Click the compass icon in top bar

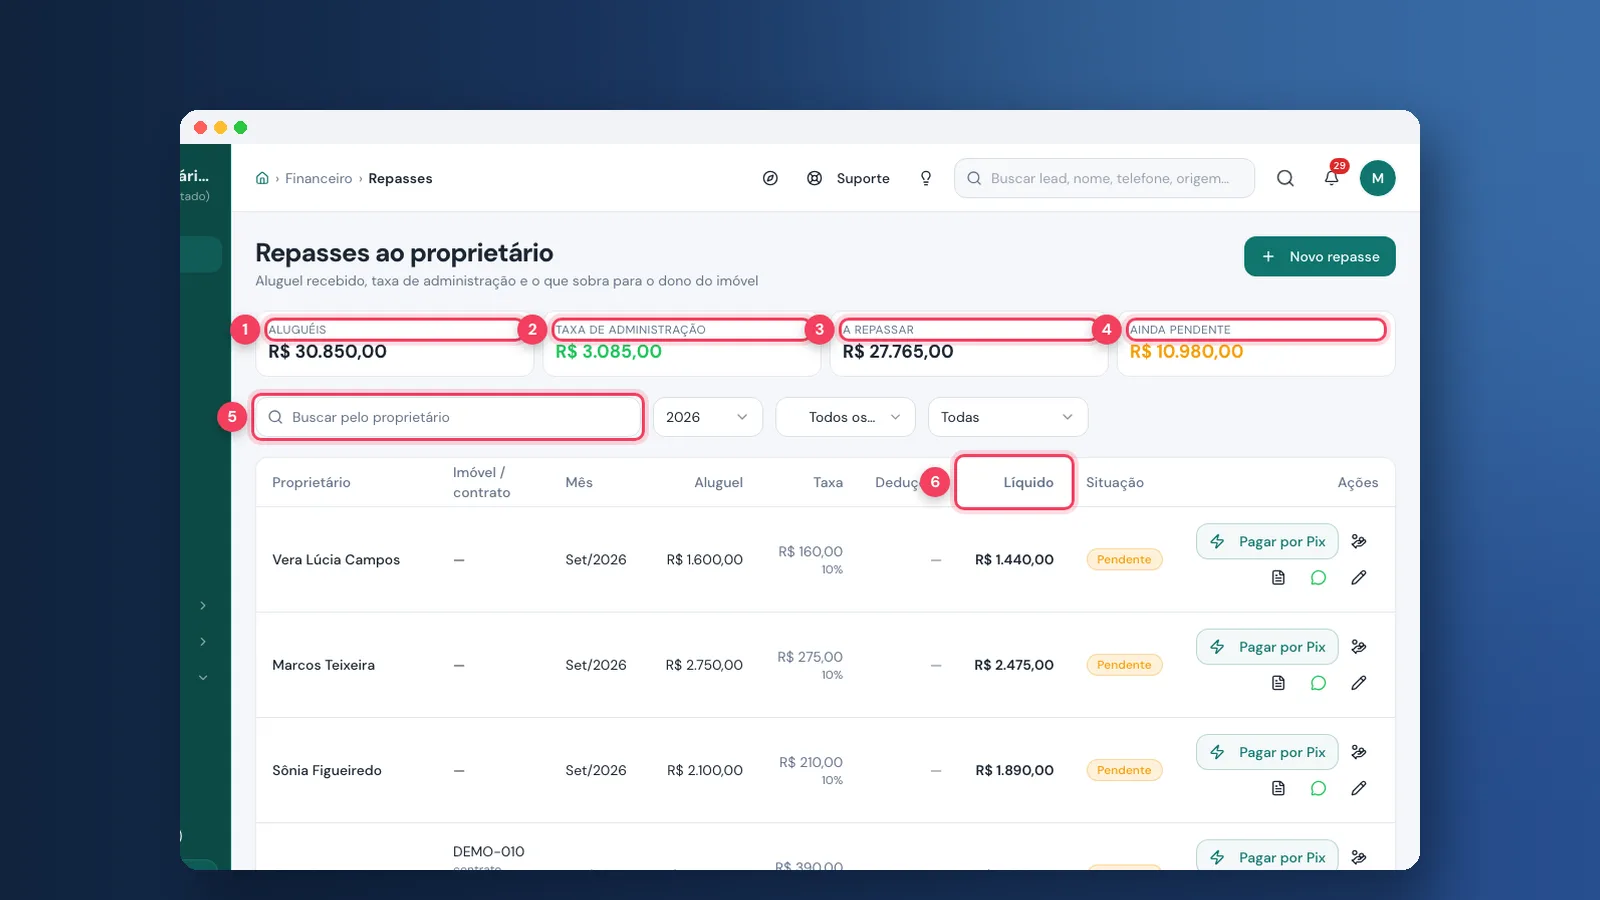pos(770,178)
